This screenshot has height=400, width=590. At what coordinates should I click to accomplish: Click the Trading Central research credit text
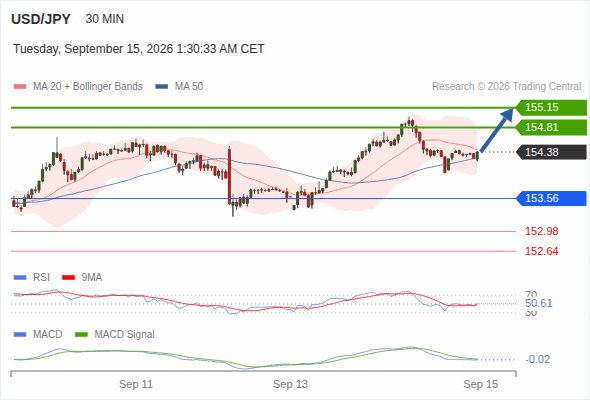(x=506, y=87)
